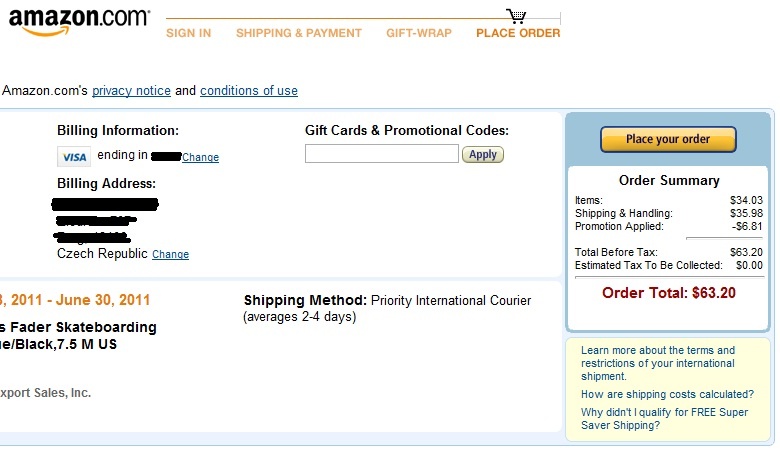Click the VISA card icon
Image resolution: width=780 pixels, height=459 pixels.
click(x=73, y=157)
